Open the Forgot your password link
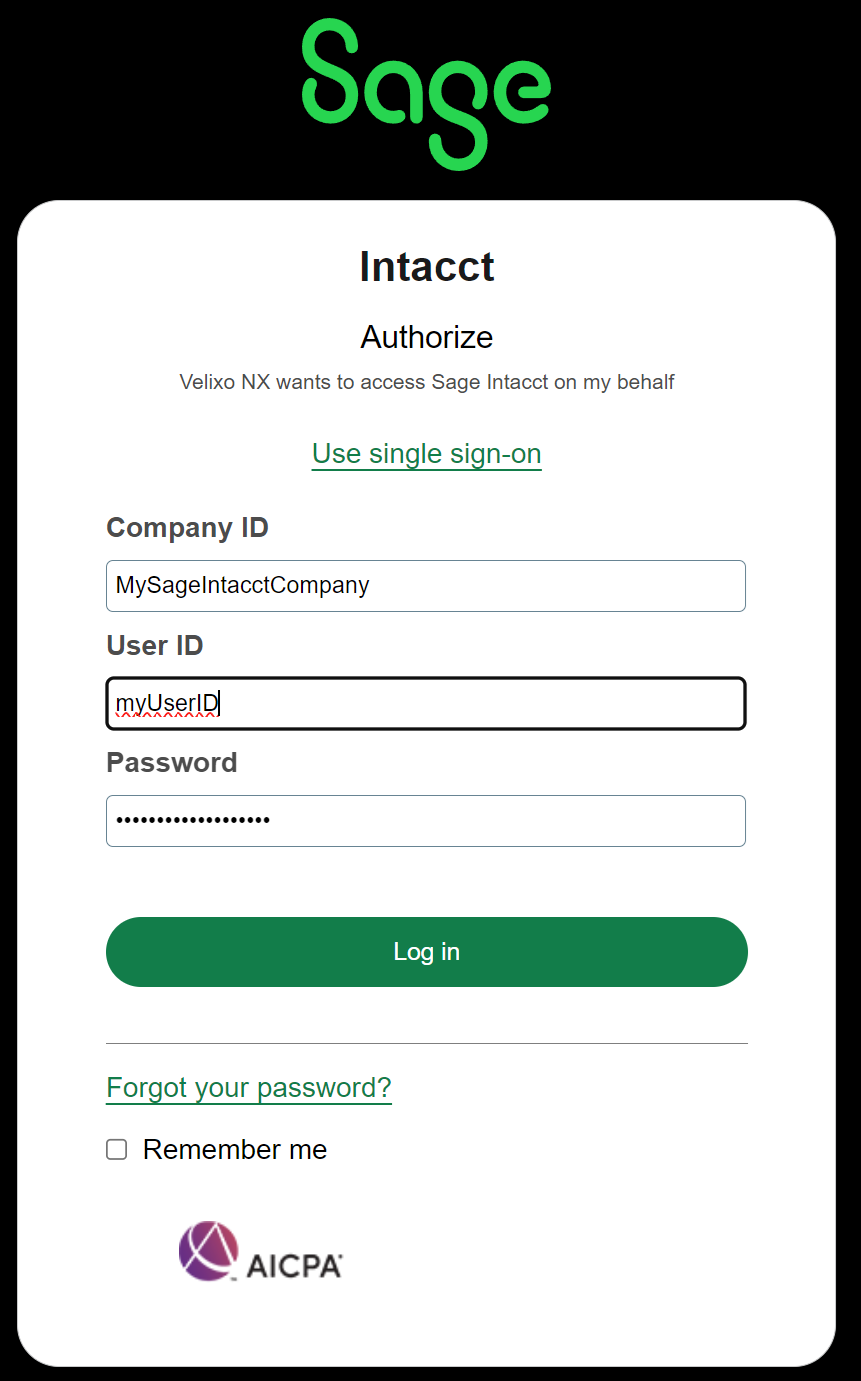The image size is (861, 1381). [x=249, y=1088]
